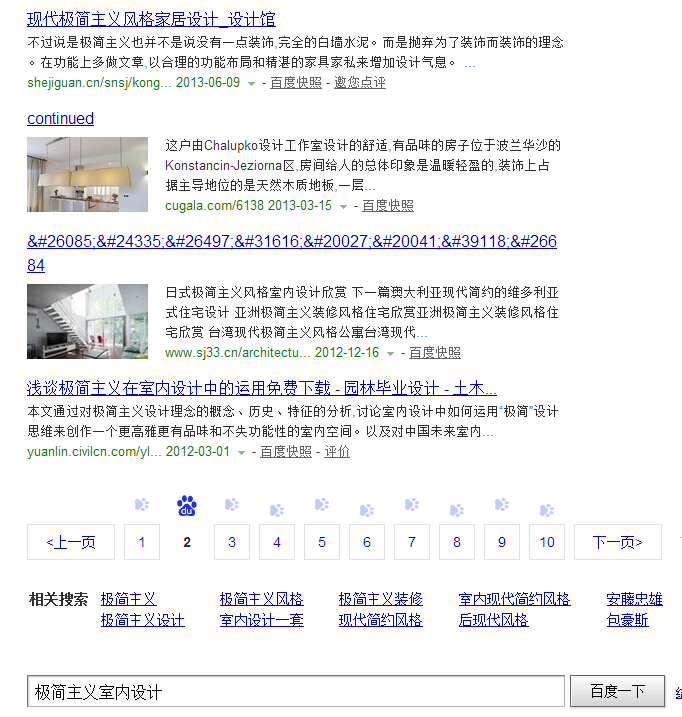Image resolution: width=682 pixels, height=717 pixels.
Task: Go to results page 7
Action: coord(412,542)
